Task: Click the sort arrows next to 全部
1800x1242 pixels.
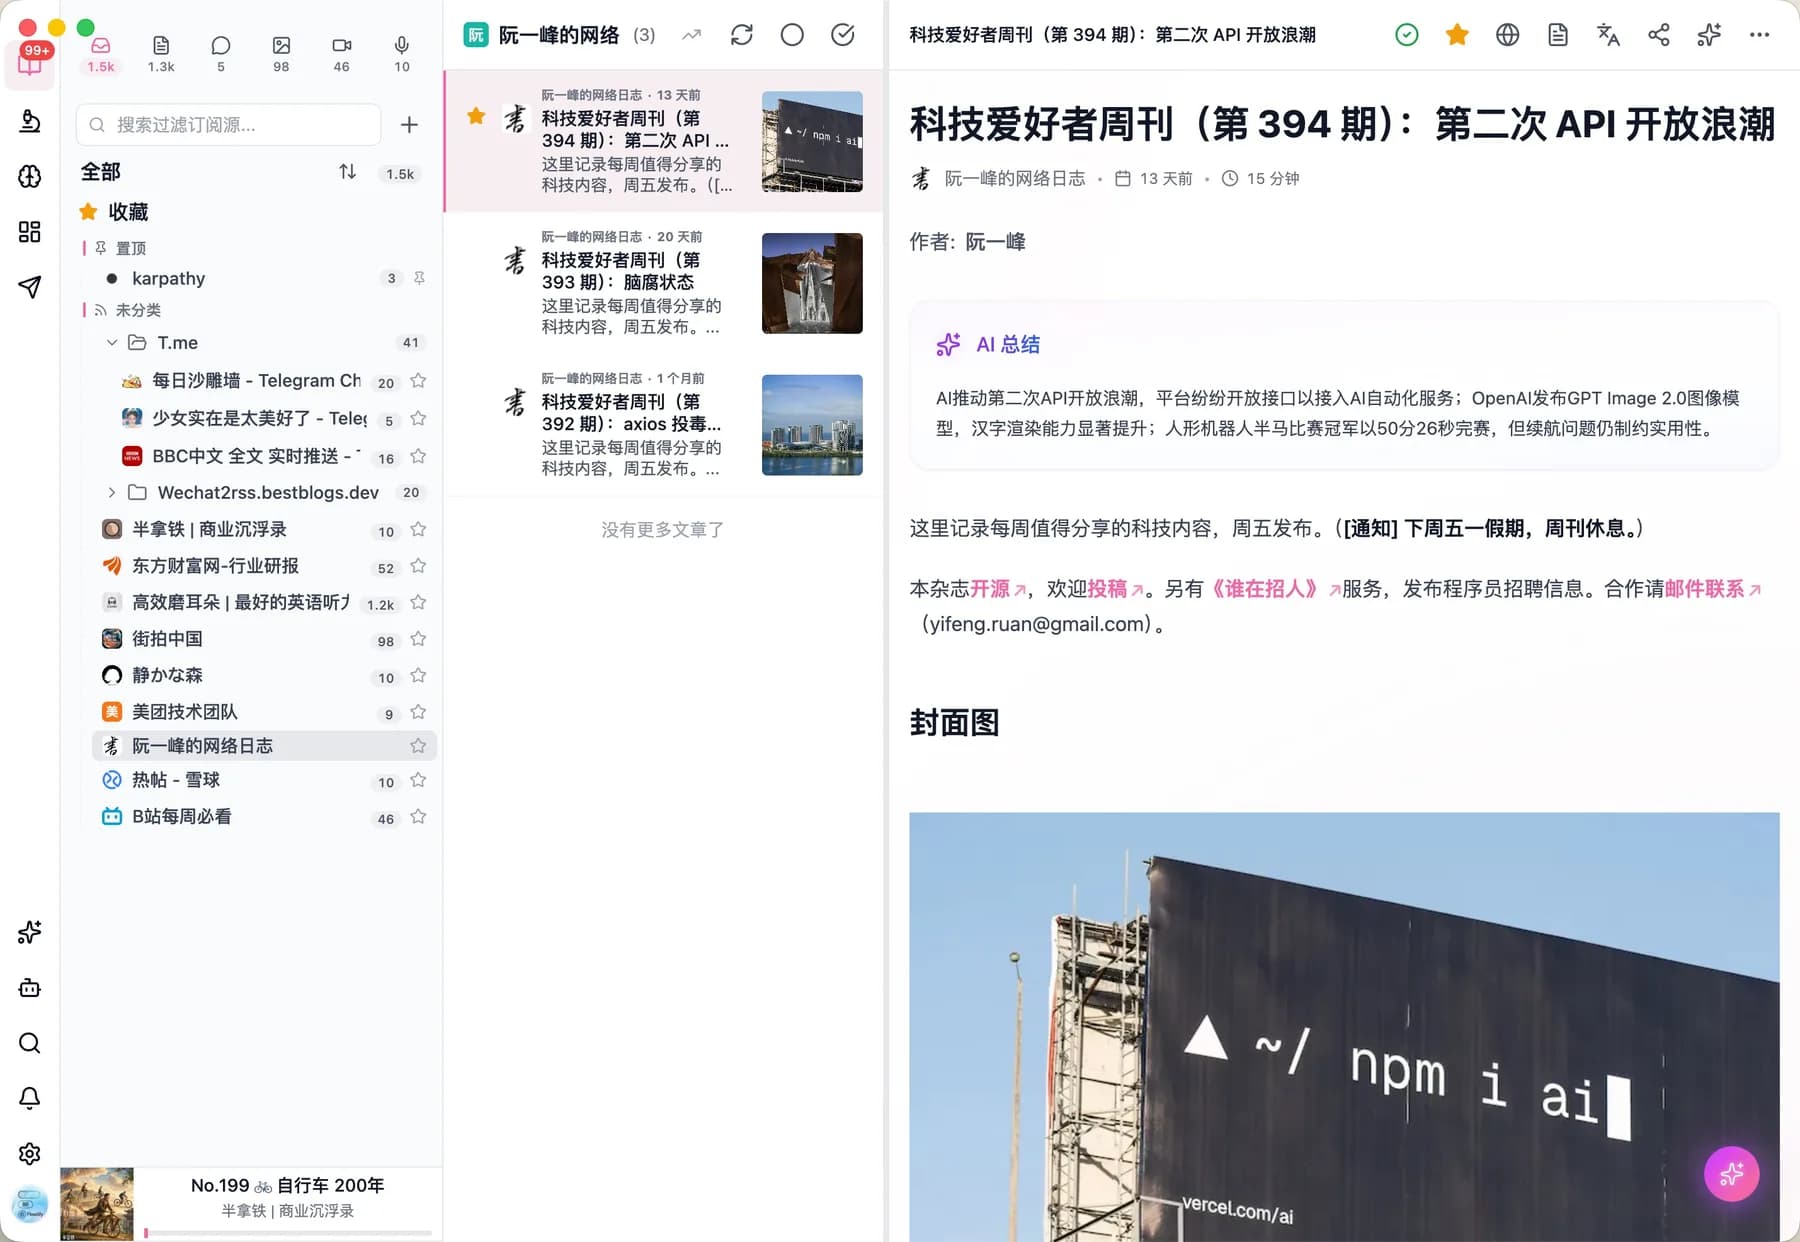Action: 347,172
